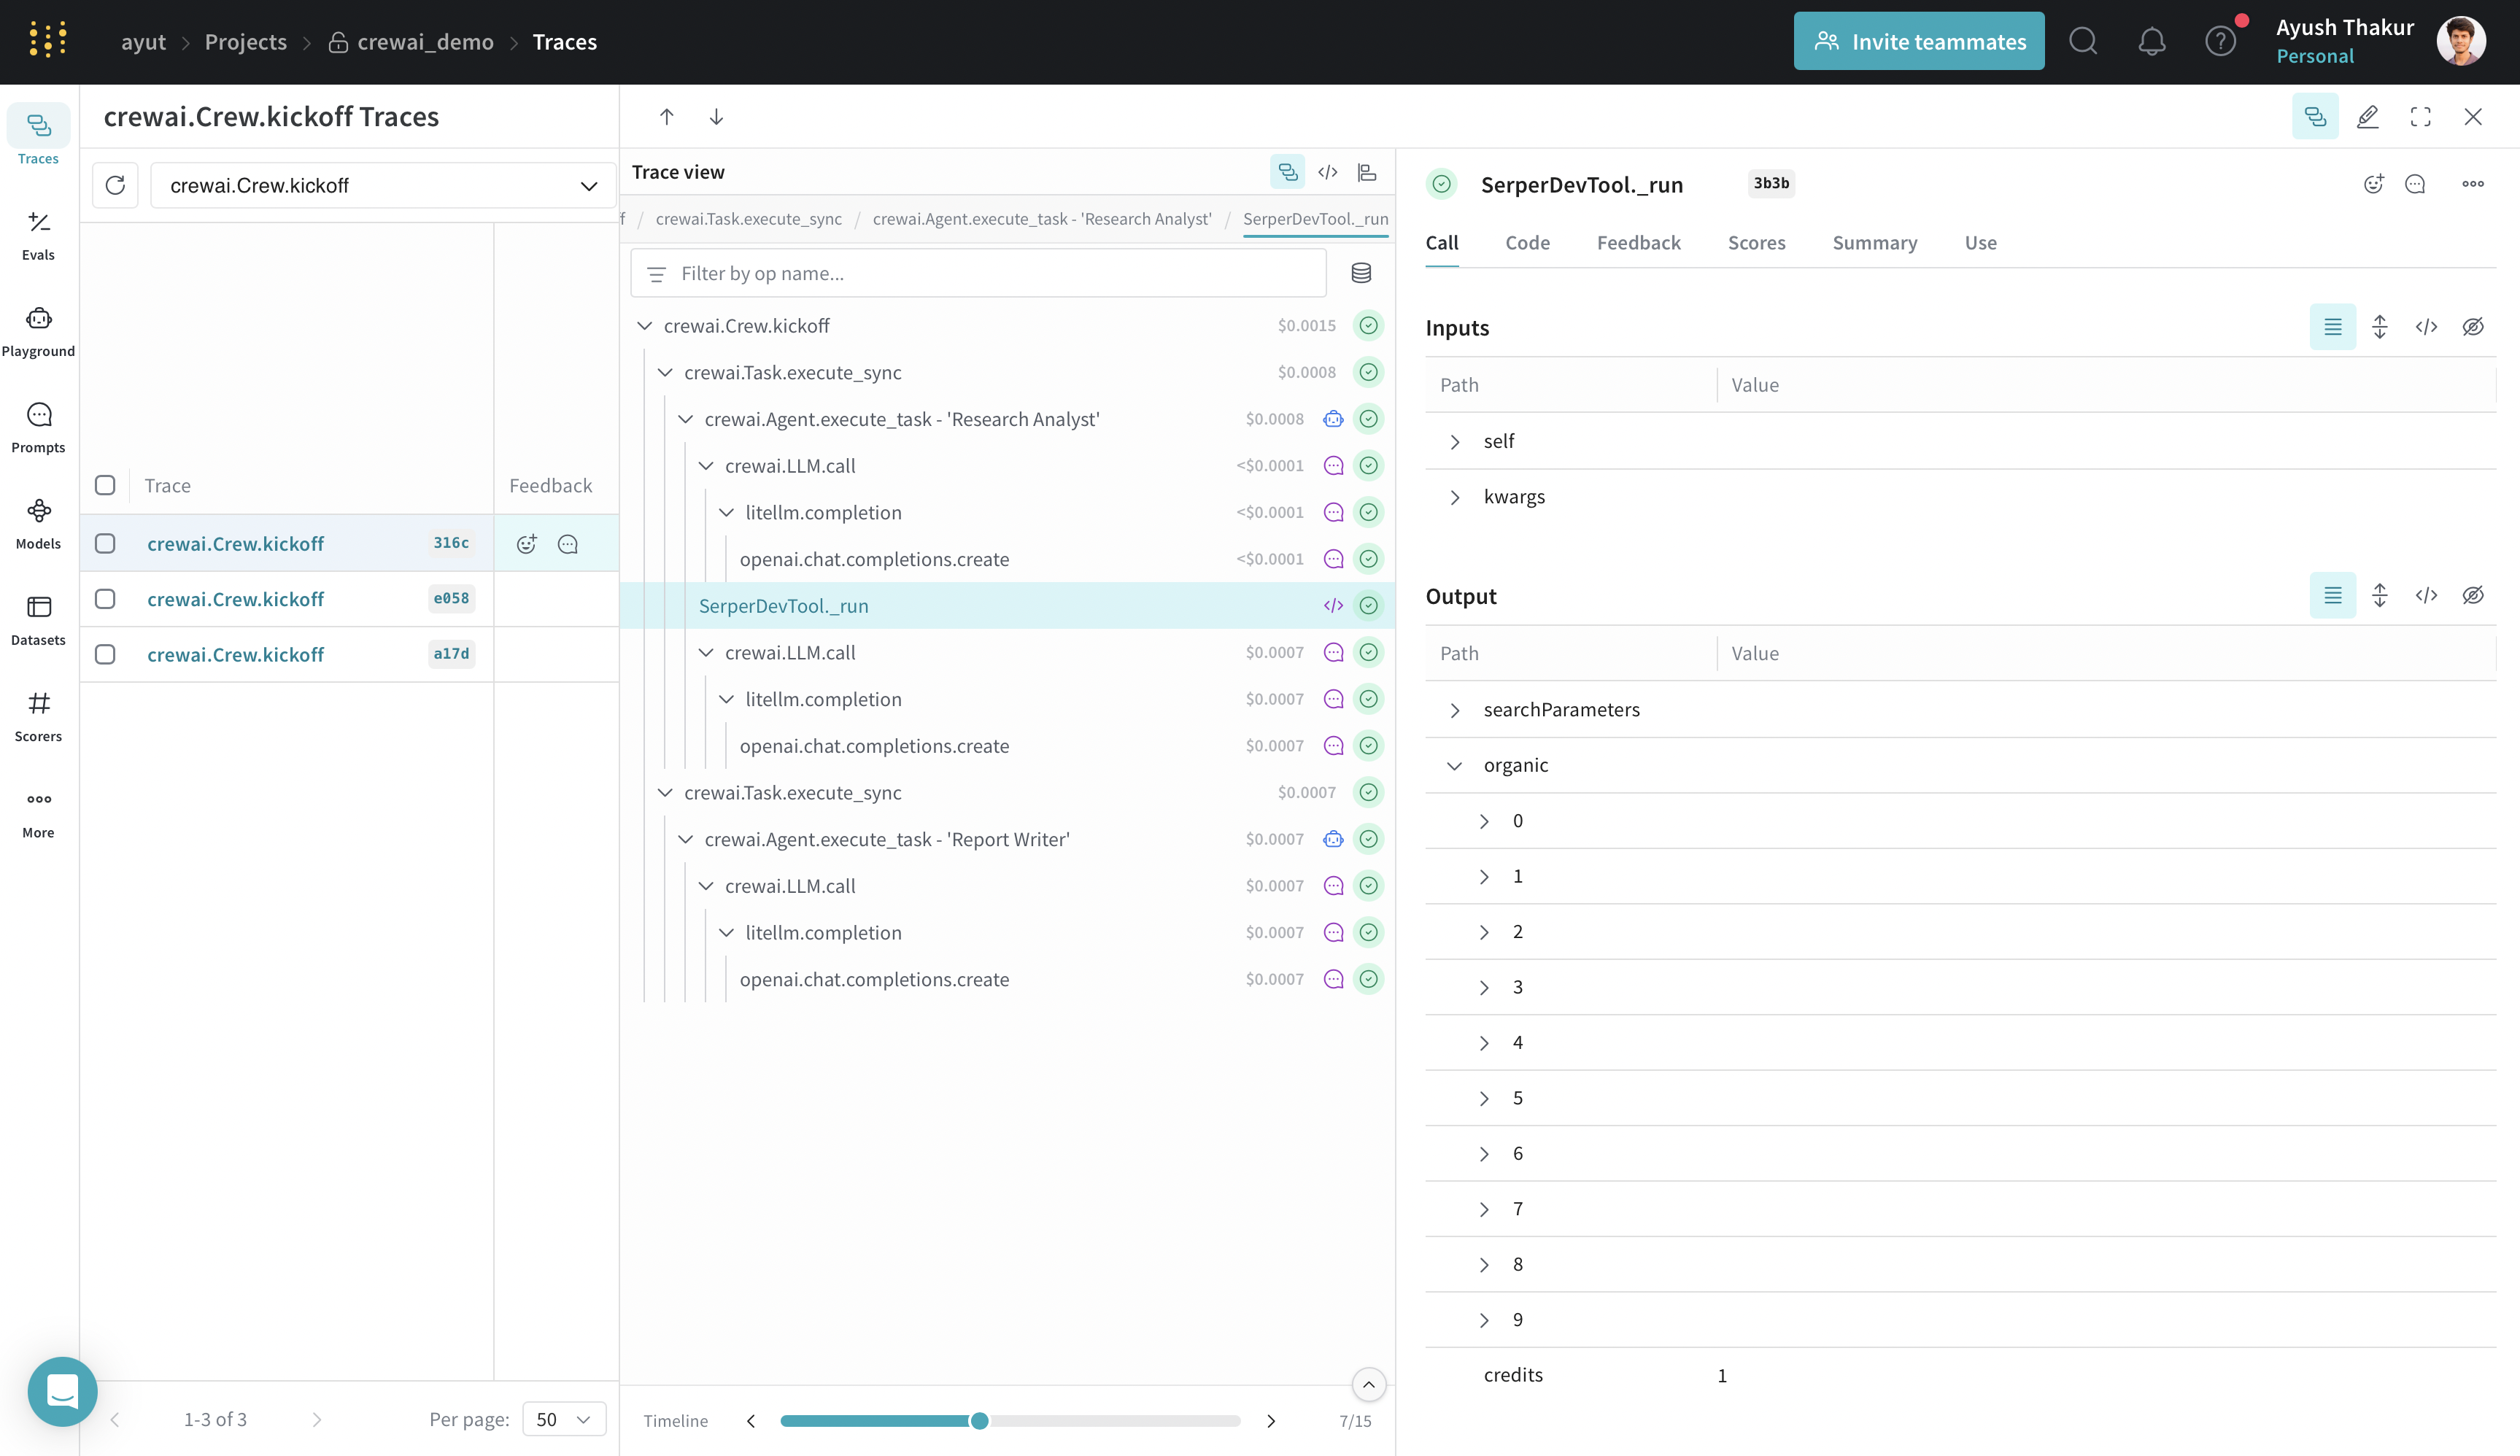
Task: Switch trace view to code view icon
Action: 1327,172
